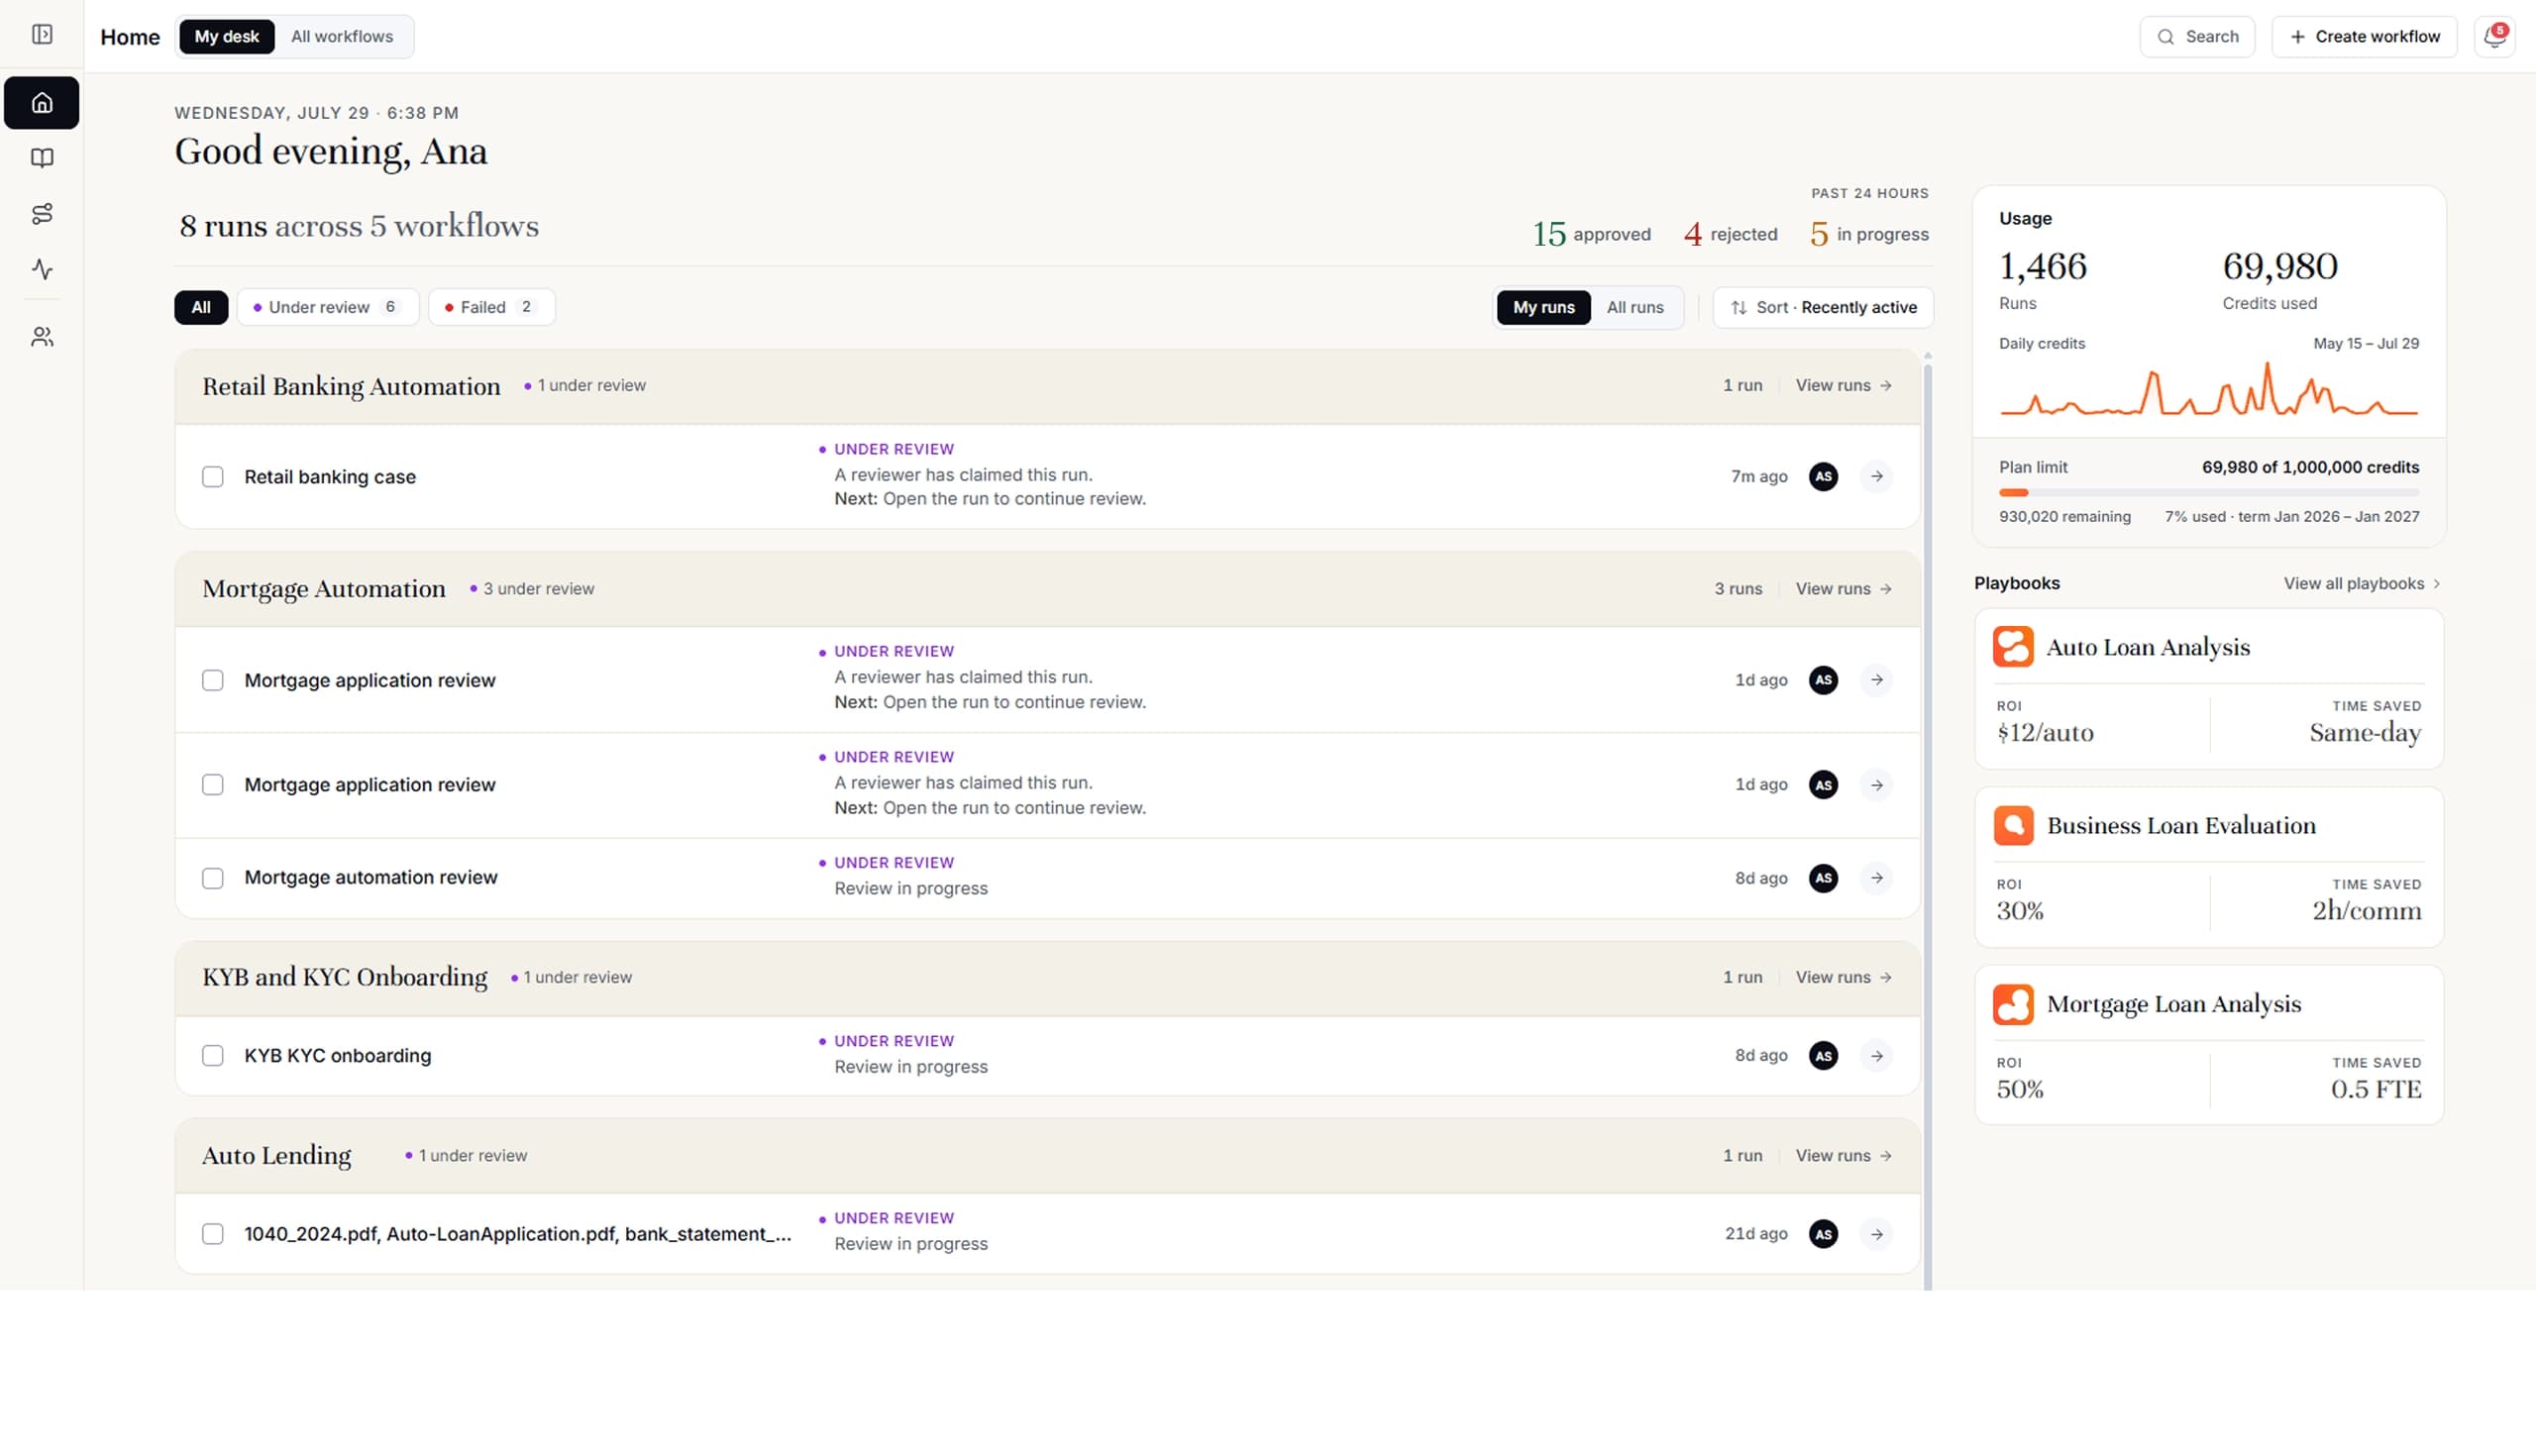Switch to My desk tab
Screen dimensions: 2536x1456
pos(227,37)
